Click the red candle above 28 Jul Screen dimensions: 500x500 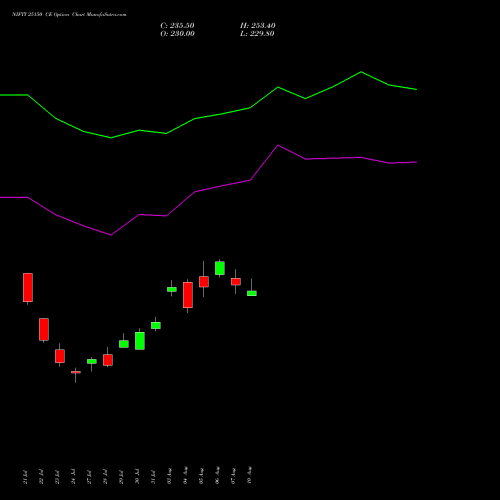108,360
